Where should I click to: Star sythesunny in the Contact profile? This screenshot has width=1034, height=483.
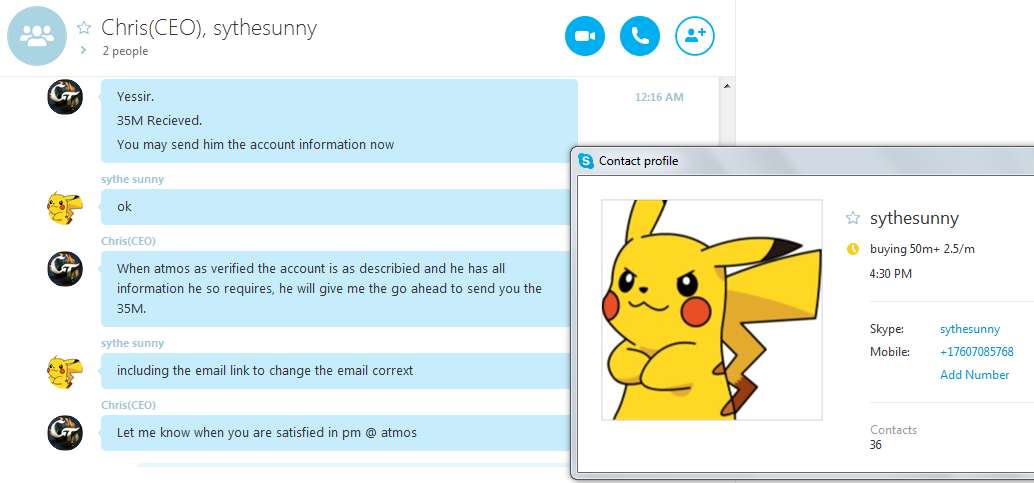853,218
